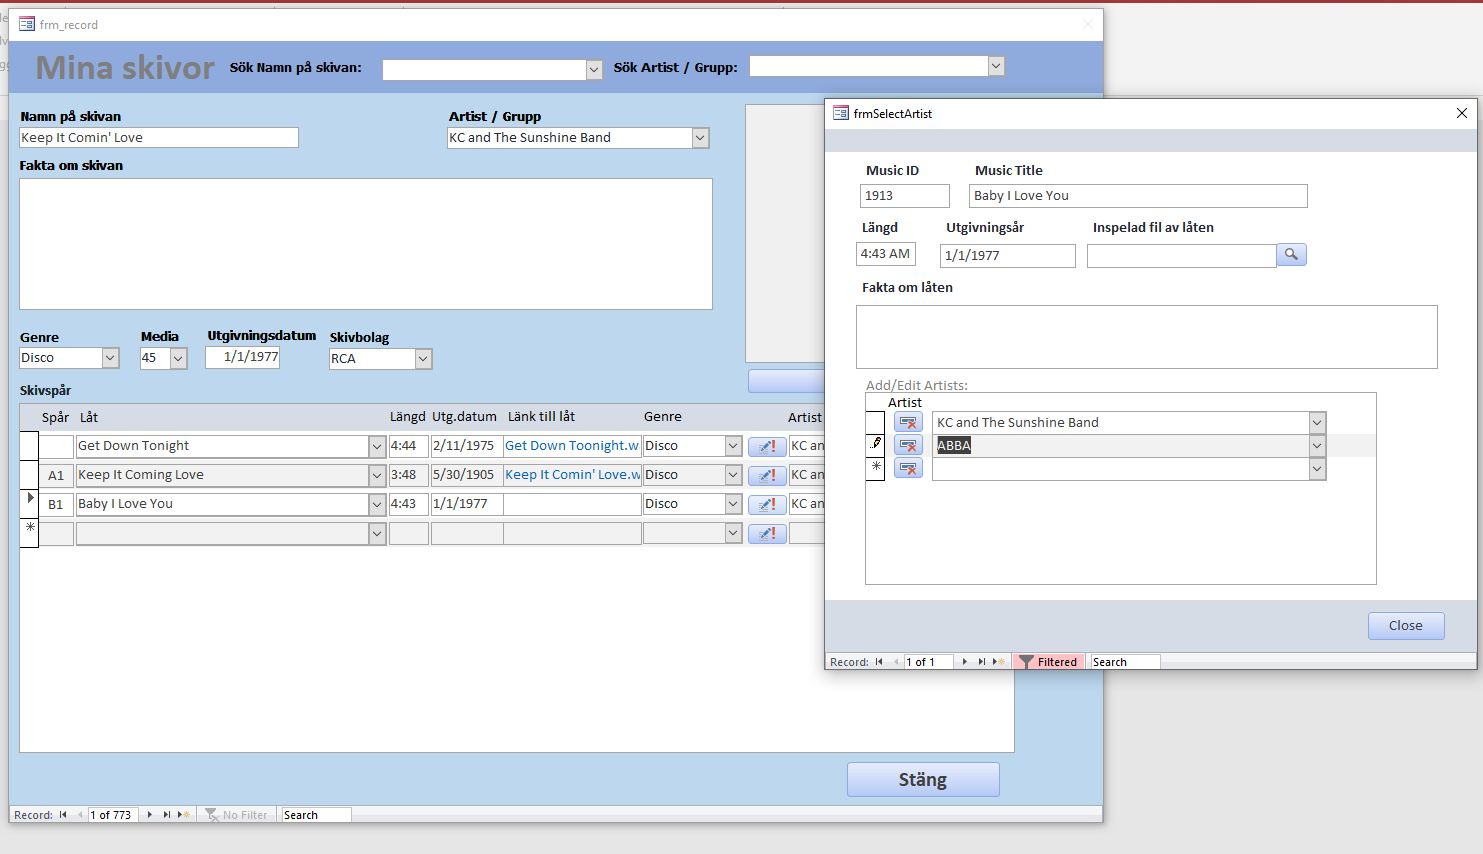Viewport: 1483px width, 854px height.
Task: Go to next record in frmSelectArtist navigation
Action: click(x=965, y=662)
